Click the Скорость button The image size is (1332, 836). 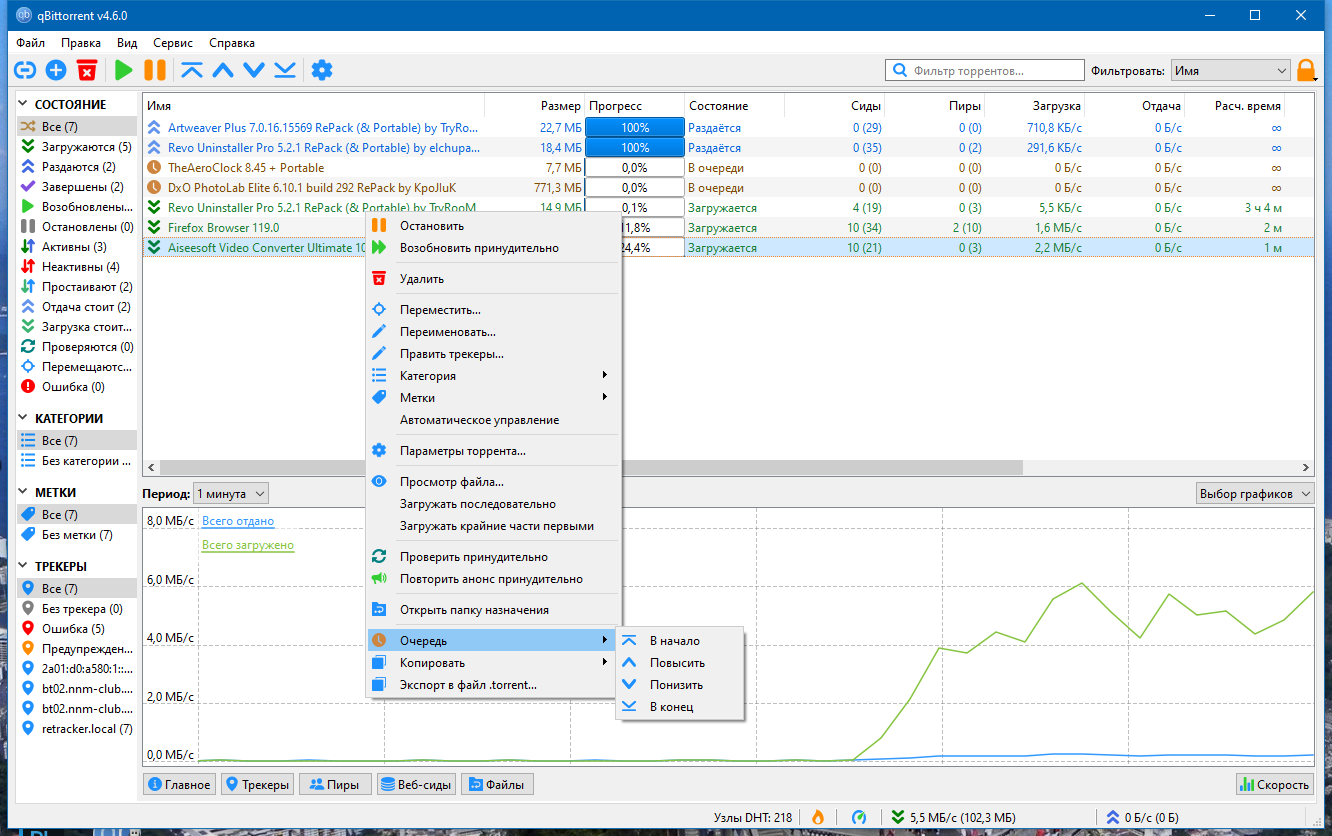[1275, 785]
